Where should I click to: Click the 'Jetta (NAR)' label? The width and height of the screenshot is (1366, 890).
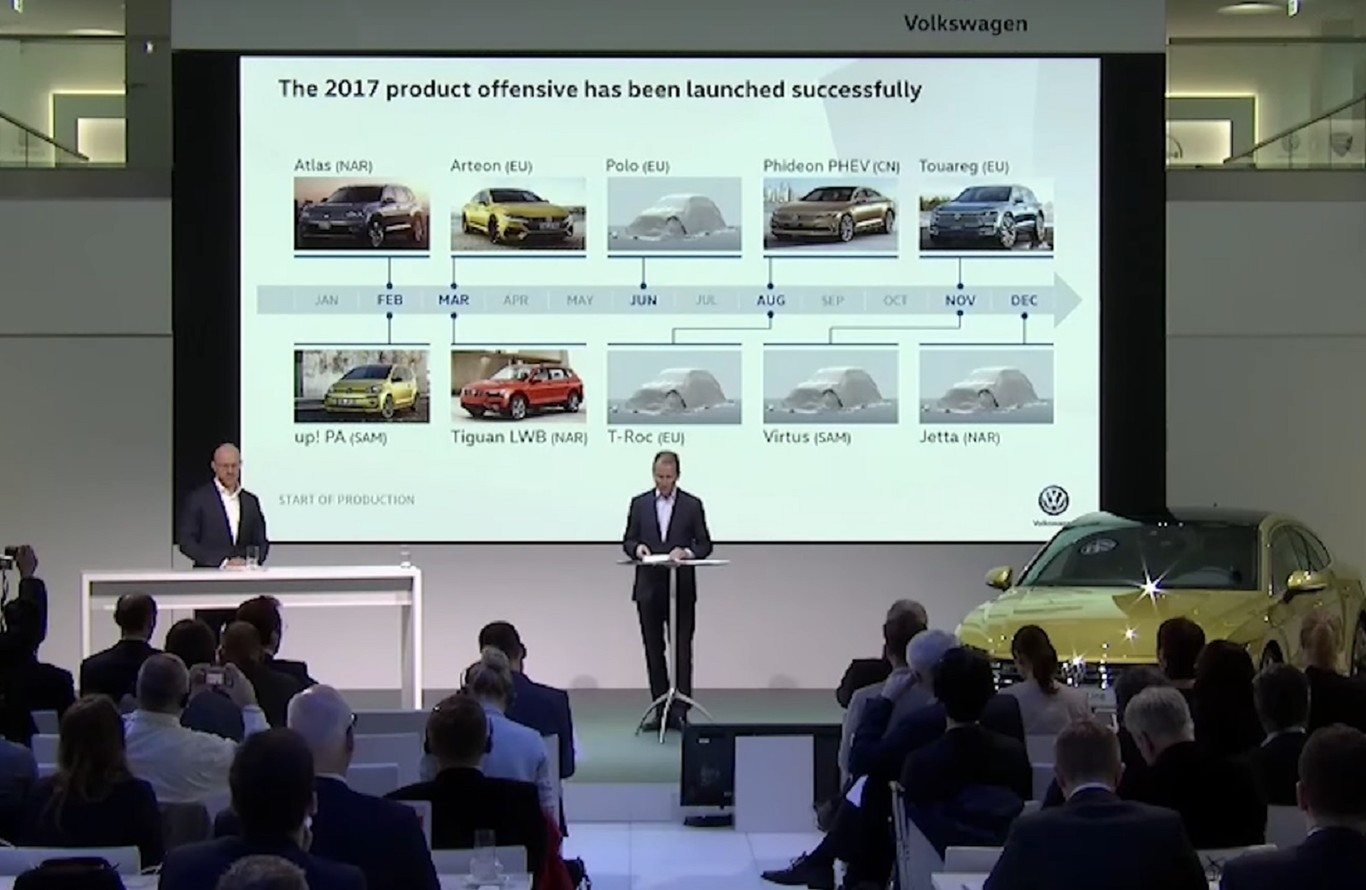(x=959, y=437)
